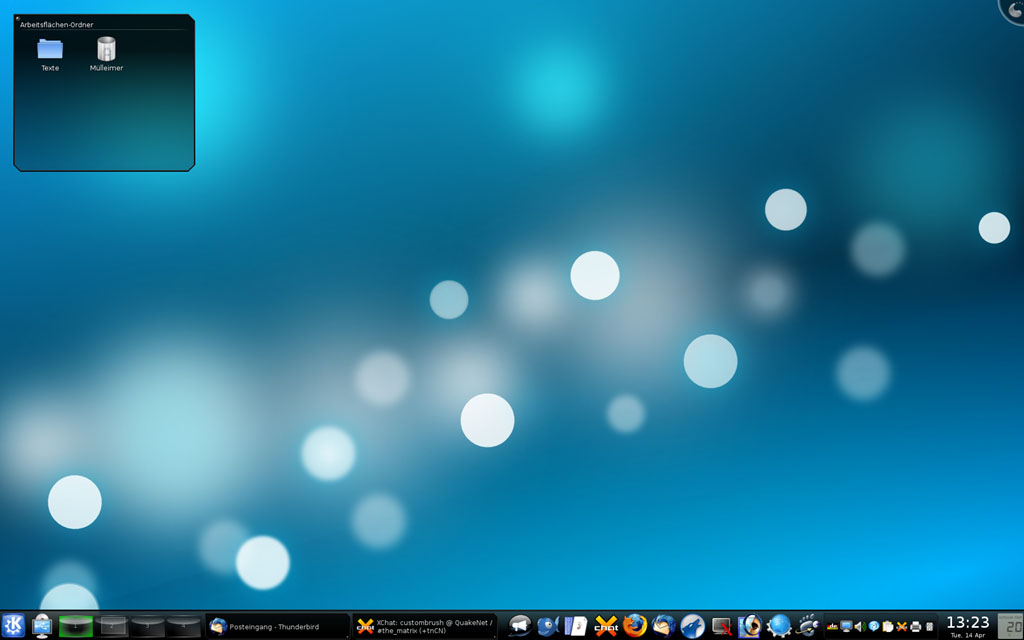Screen dimensions: 1024x640
Task: Open the KDE application launcher menu
Action: click(13, 626)
